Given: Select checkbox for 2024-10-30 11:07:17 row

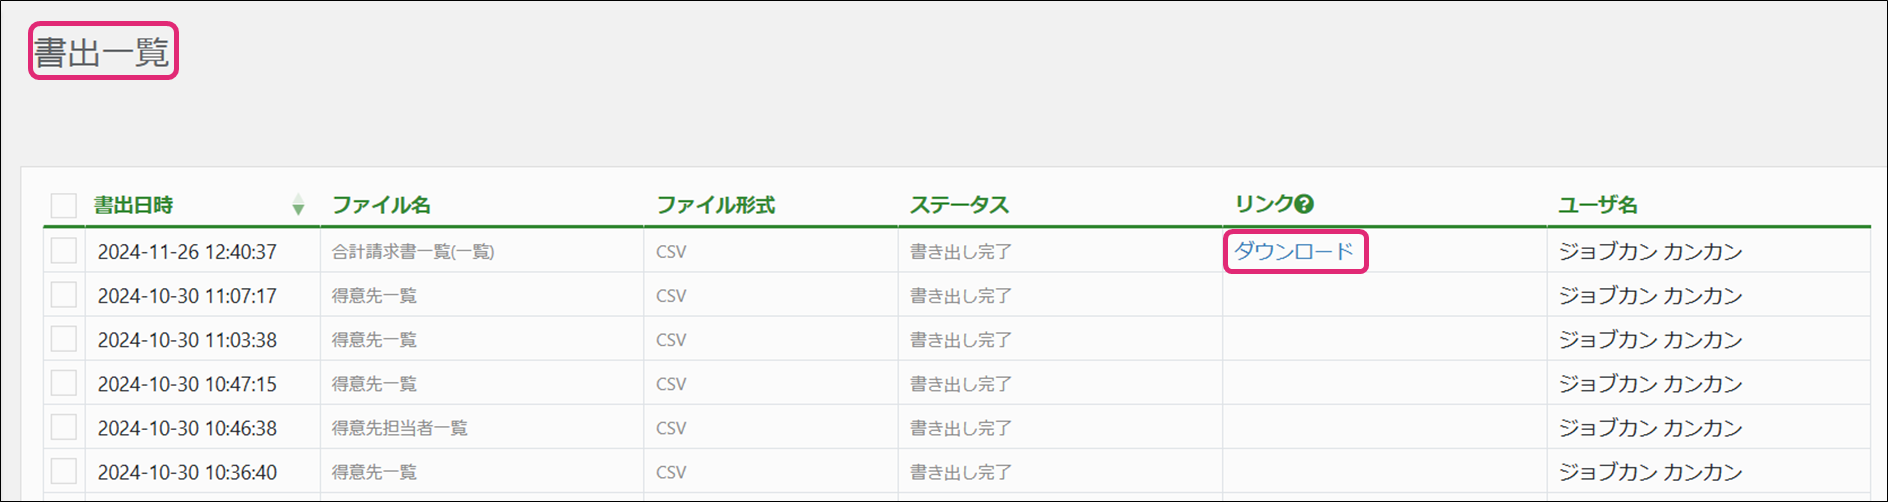Looking at the screenshot, I should tap(64, 294).
